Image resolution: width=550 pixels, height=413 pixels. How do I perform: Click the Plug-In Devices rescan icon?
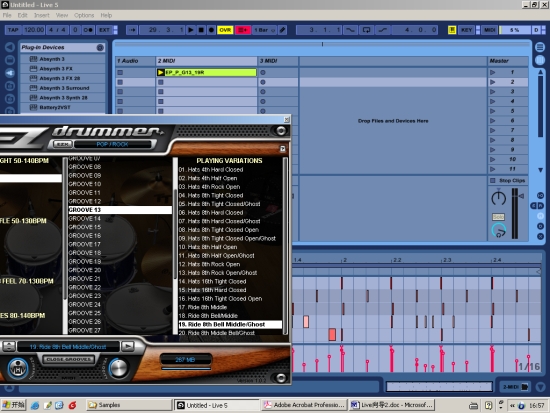coord(100,47)
